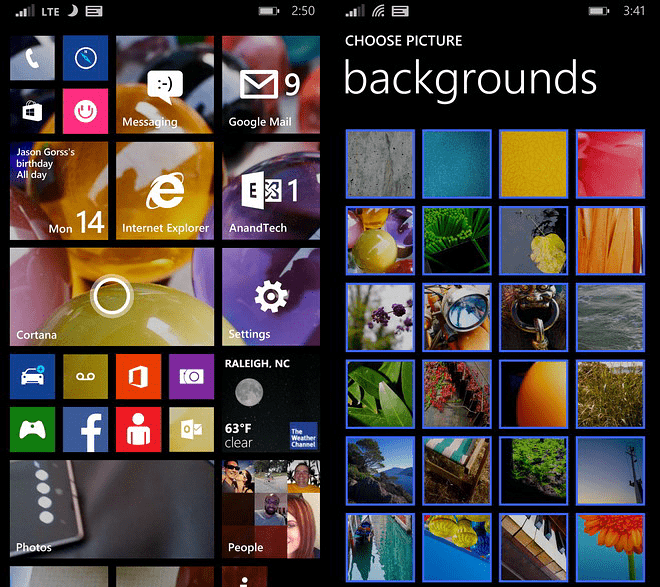
Task: Launch Internet Explorer tile
Action: (x=165, y=191)
